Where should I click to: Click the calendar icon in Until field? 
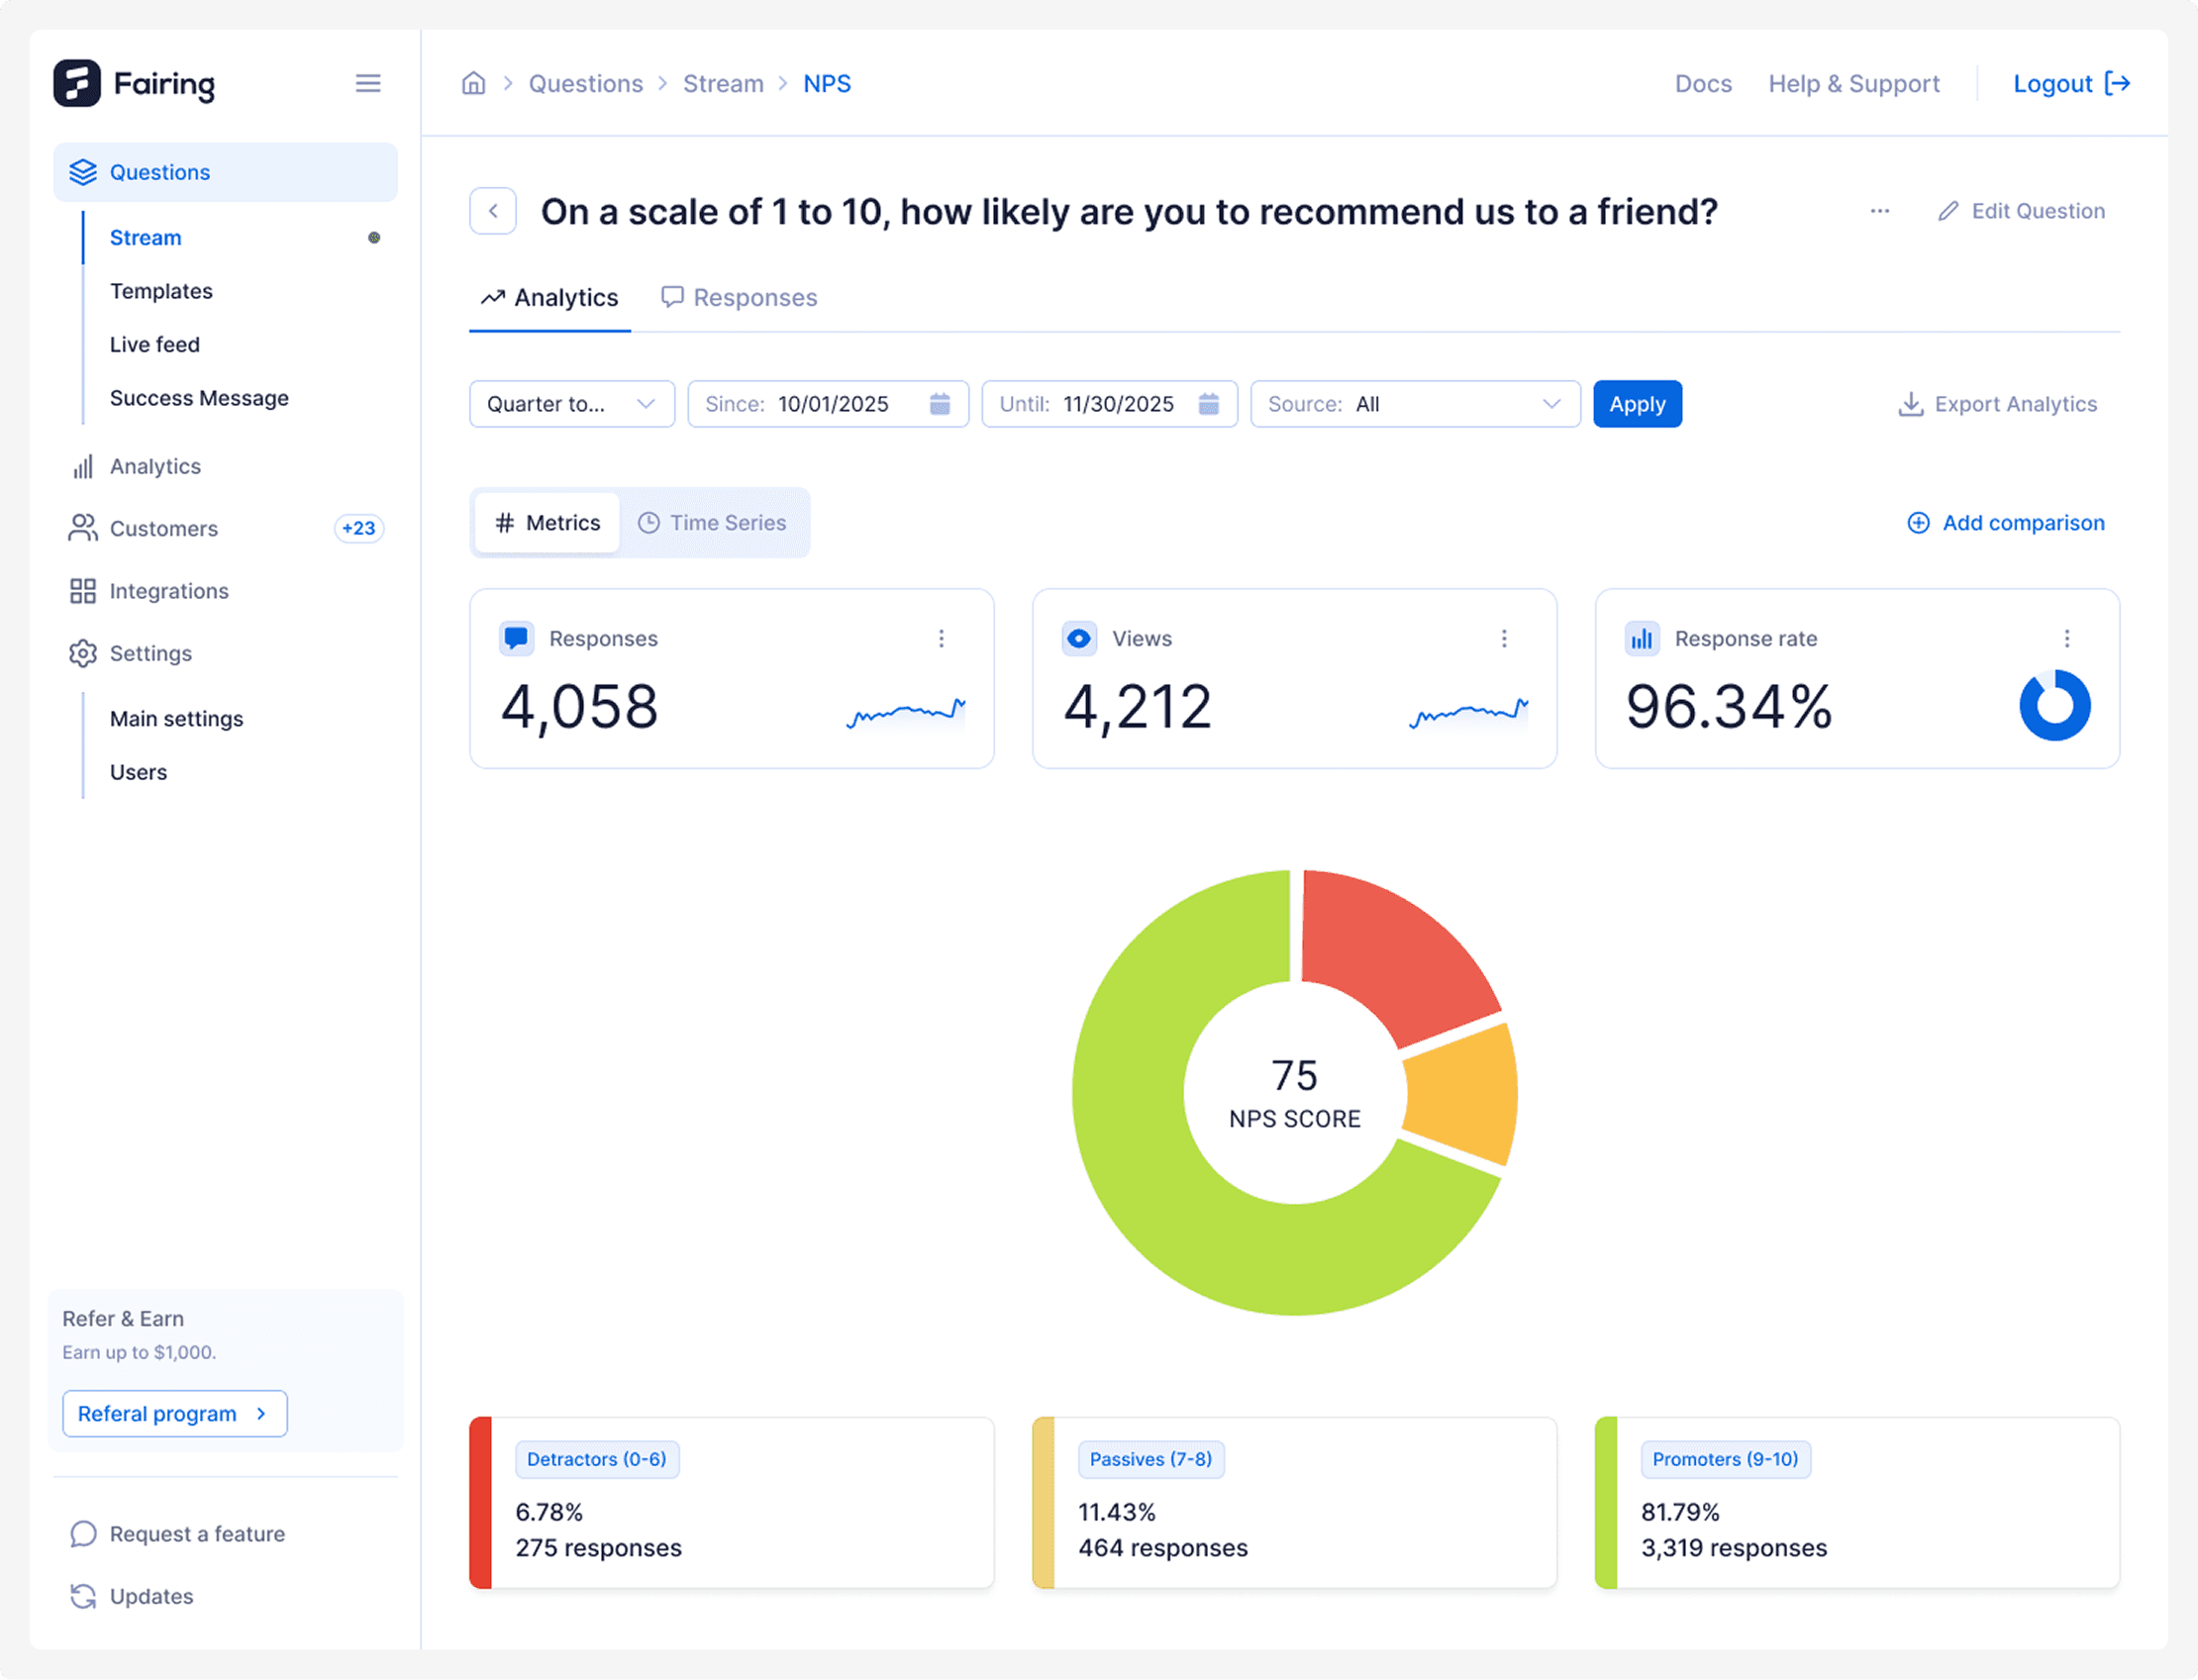pos(1209,404)
